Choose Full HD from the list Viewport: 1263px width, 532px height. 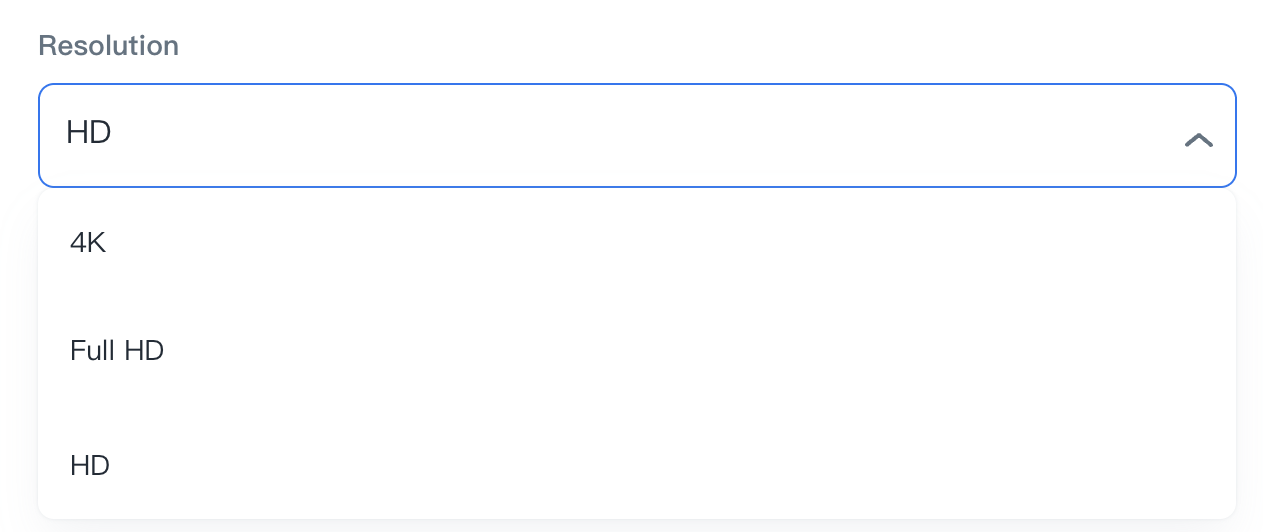coord(117,351)
